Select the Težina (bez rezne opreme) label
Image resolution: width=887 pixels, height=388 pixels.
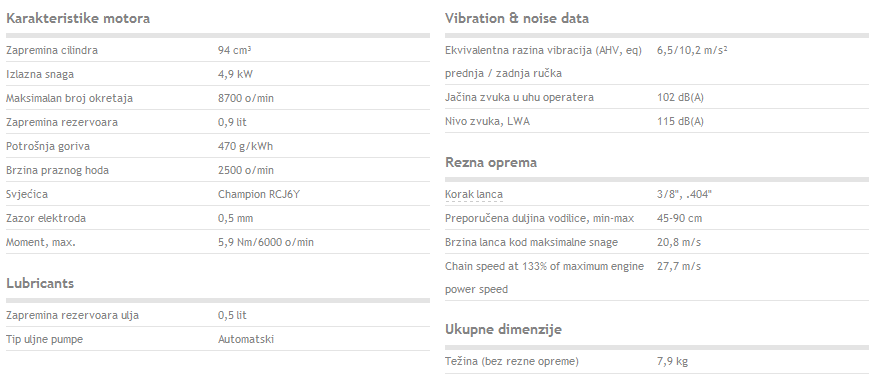511,361
